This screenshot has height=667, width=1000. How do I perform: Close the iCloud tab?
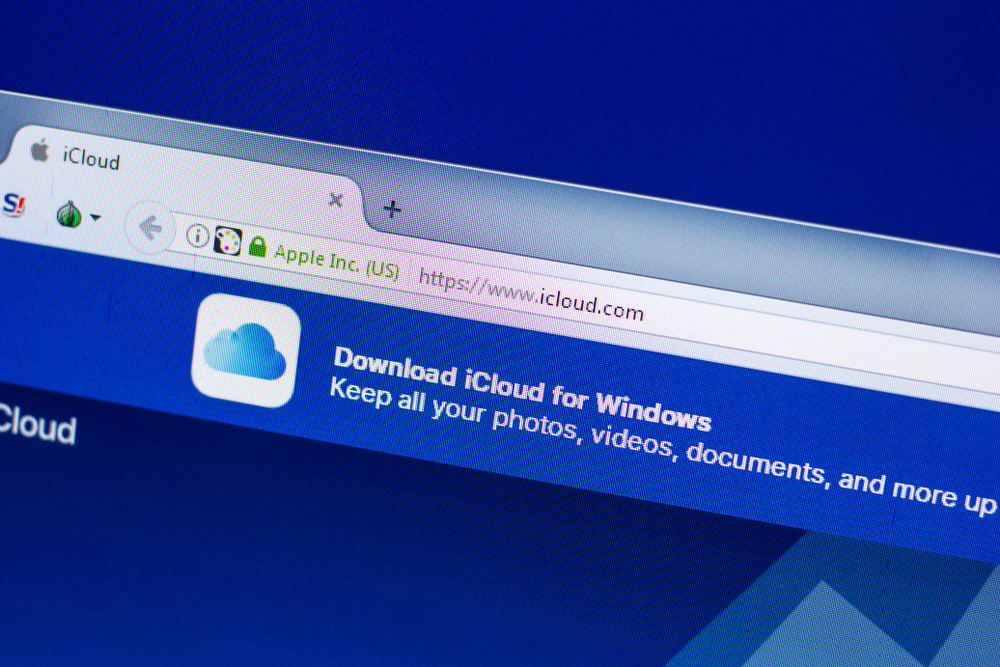[x=335, y=200]
